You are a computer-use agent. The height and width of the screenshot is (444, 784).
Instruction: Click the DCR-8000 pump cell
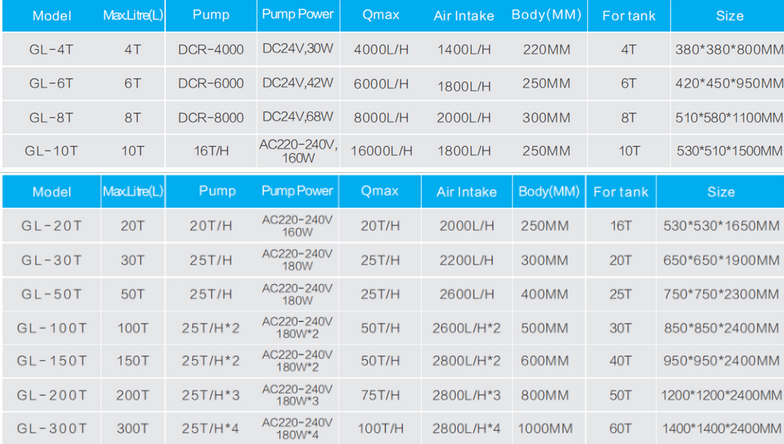212,116
